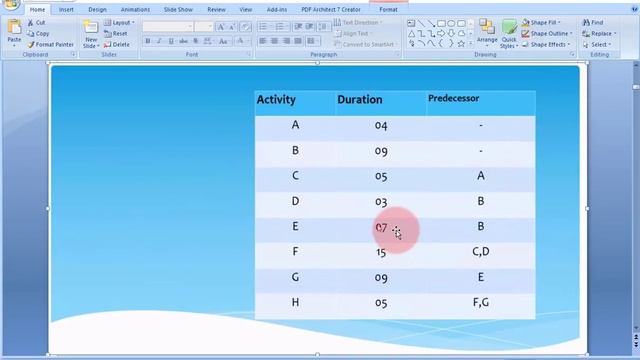Image resolution: width=640 pixels, height=360 pixels.
Task: Click the Grow Font icon
Action: pos(220,27)
